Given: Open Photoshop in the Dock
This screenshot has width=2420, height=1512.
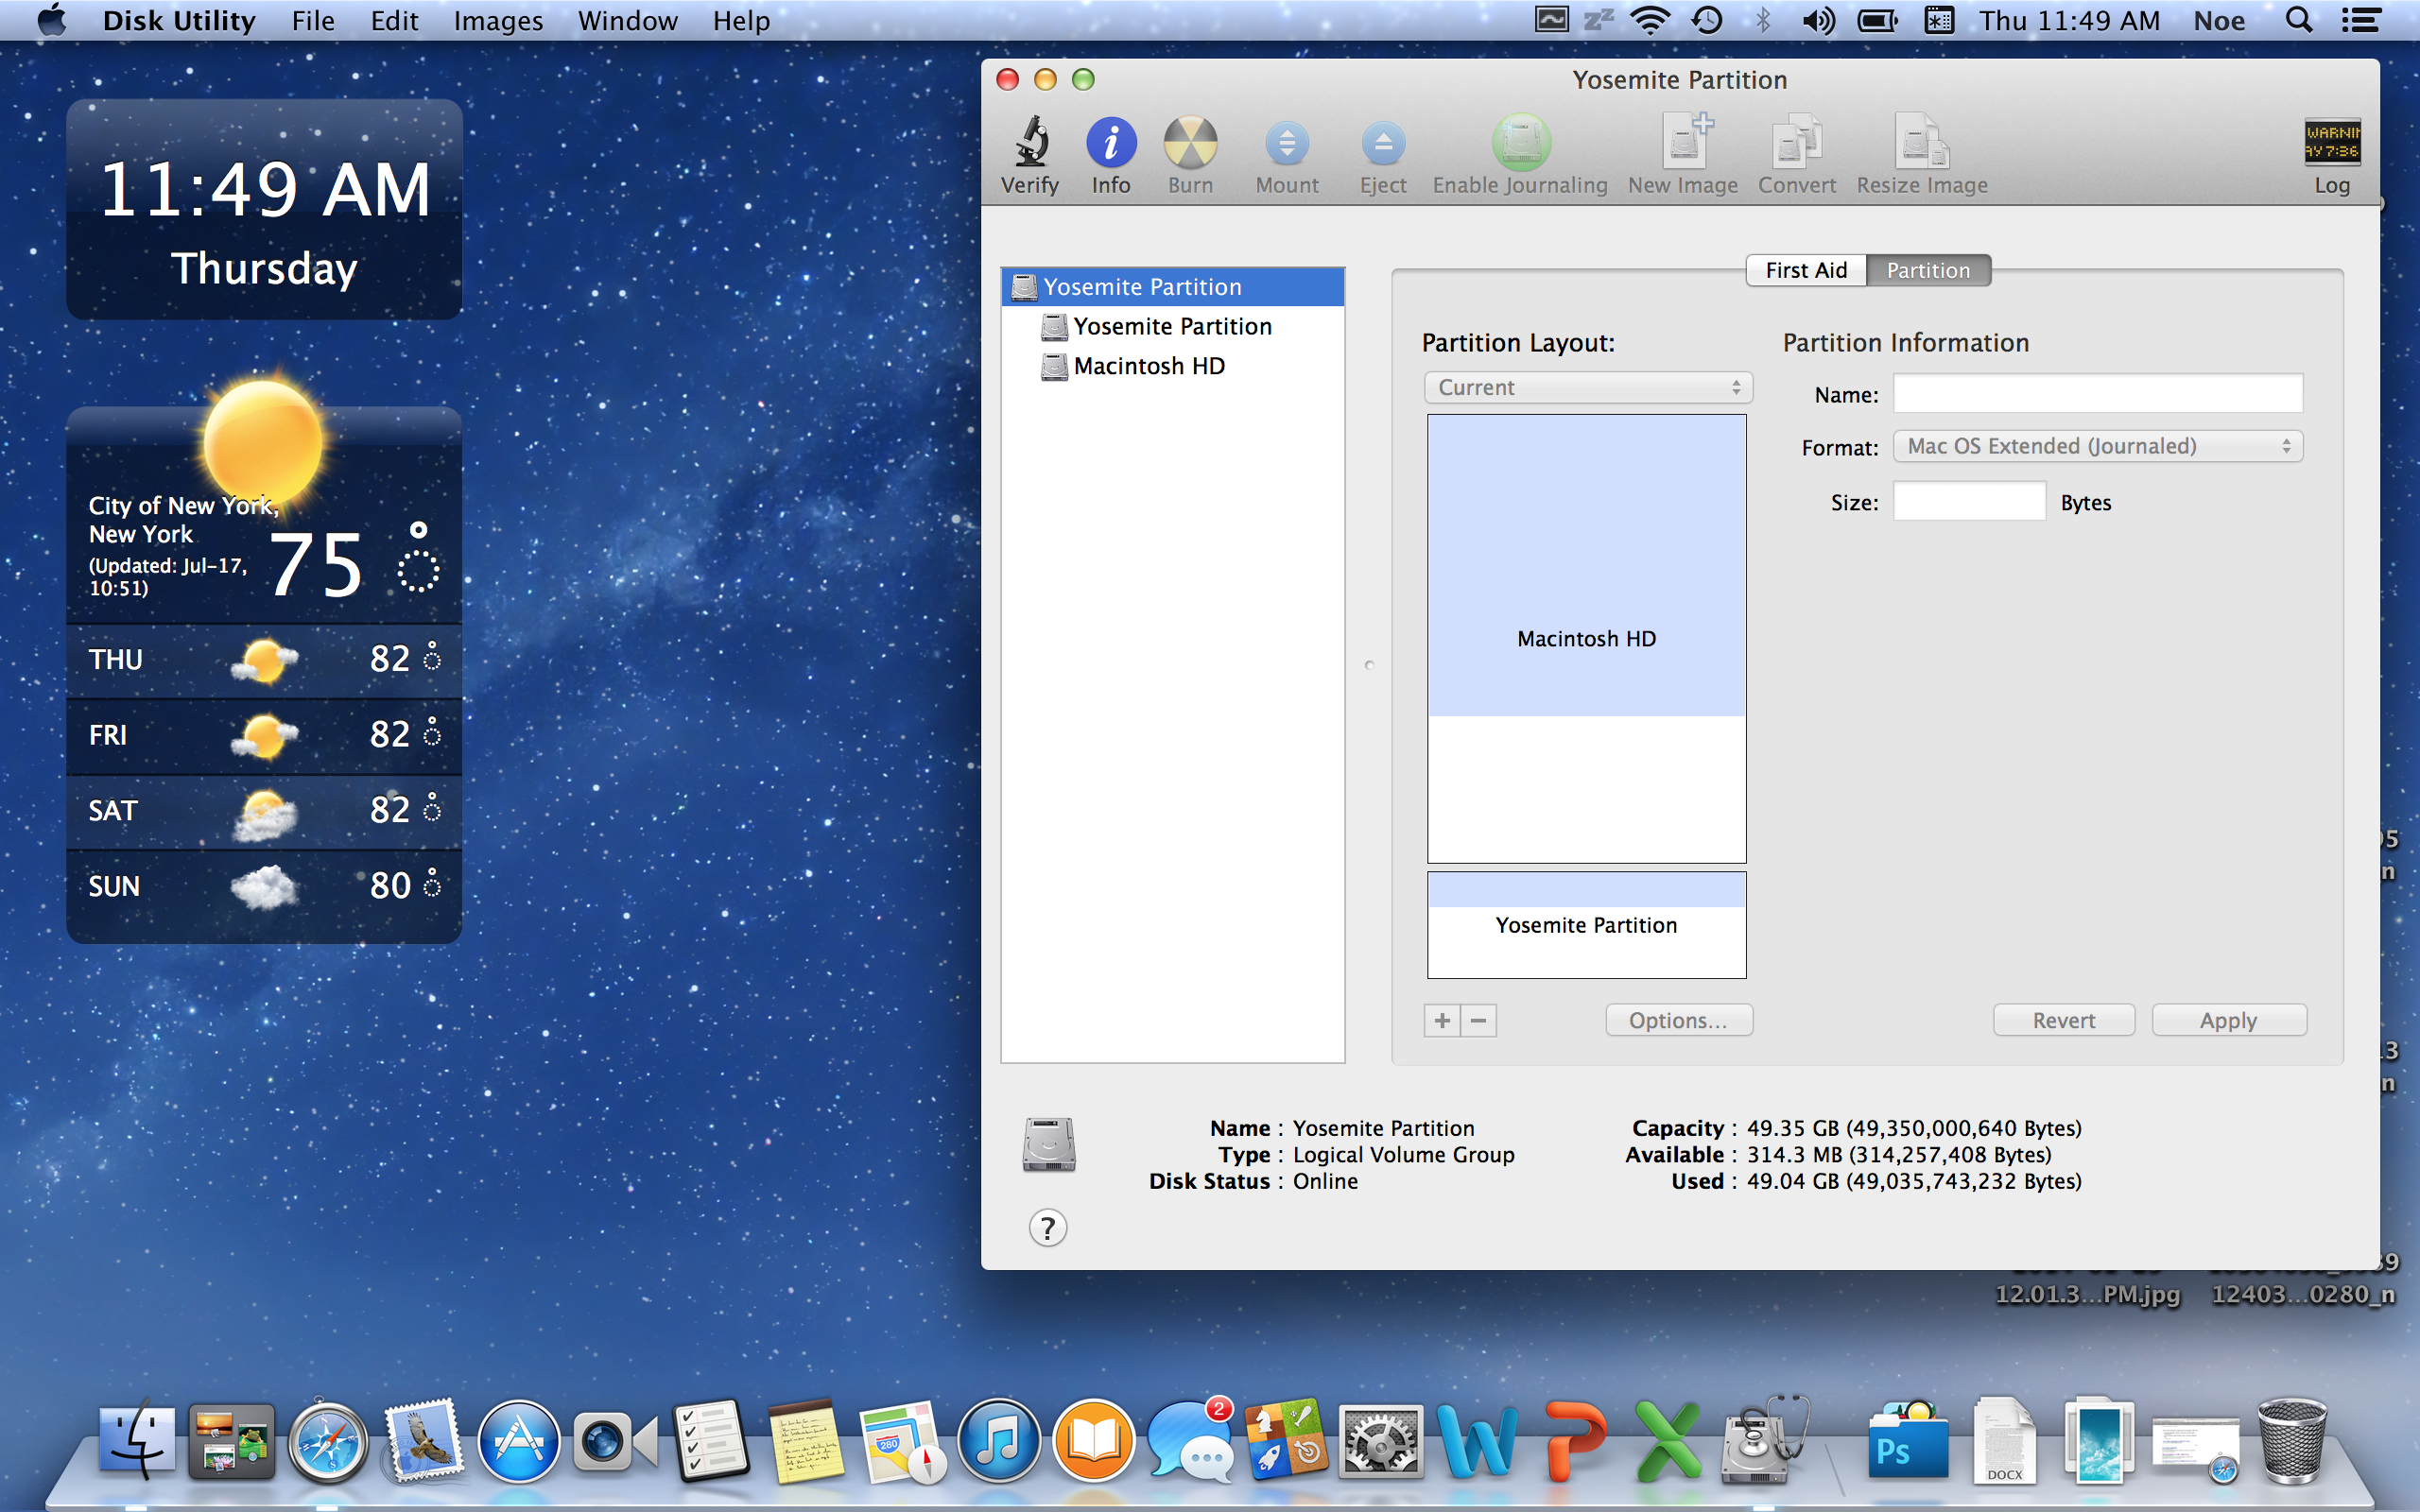Looking at the screenshot, I should [1906, 1442].
